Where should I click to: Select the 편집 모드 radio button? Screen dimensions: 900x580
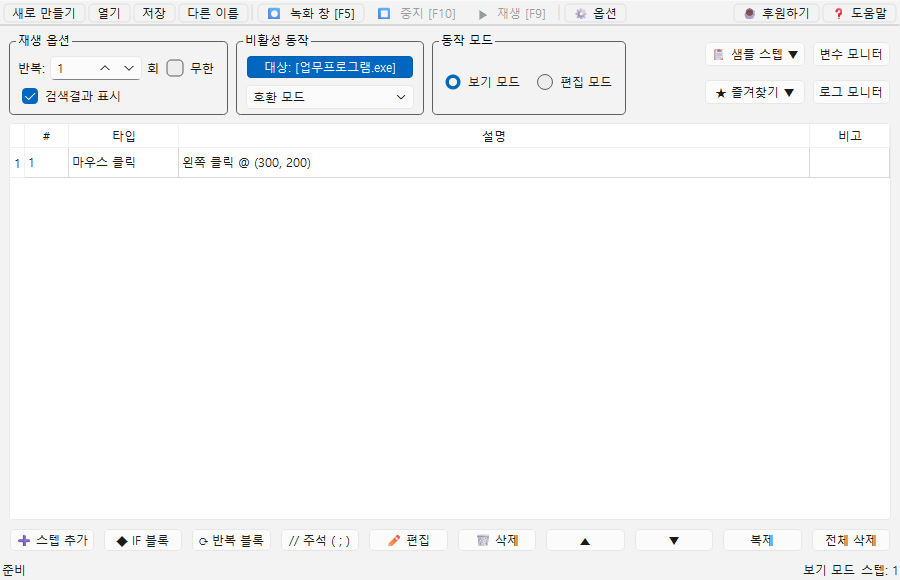pyautogui.click(x=545, y=82)
